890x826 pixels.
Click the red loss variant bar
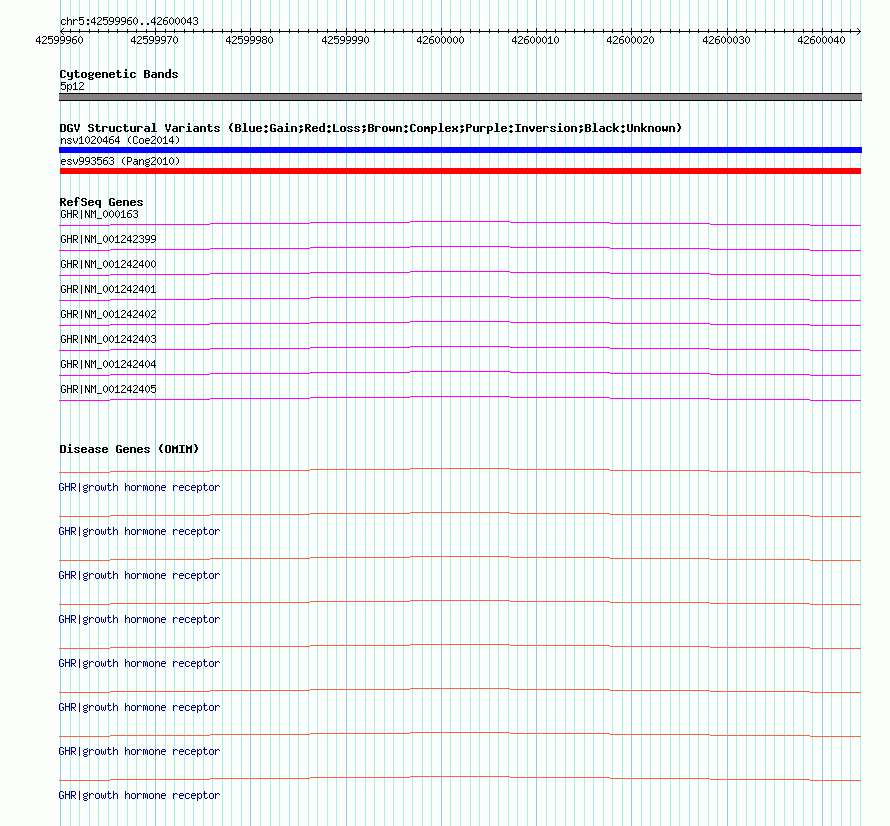click(460, 171)
